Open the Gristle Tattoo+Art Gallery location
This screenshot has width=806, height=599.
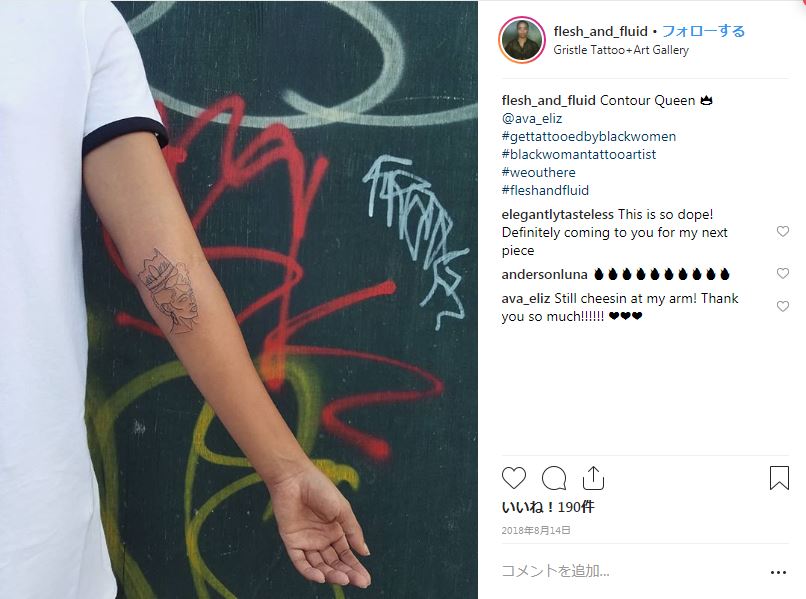click(x=620, y=50)
